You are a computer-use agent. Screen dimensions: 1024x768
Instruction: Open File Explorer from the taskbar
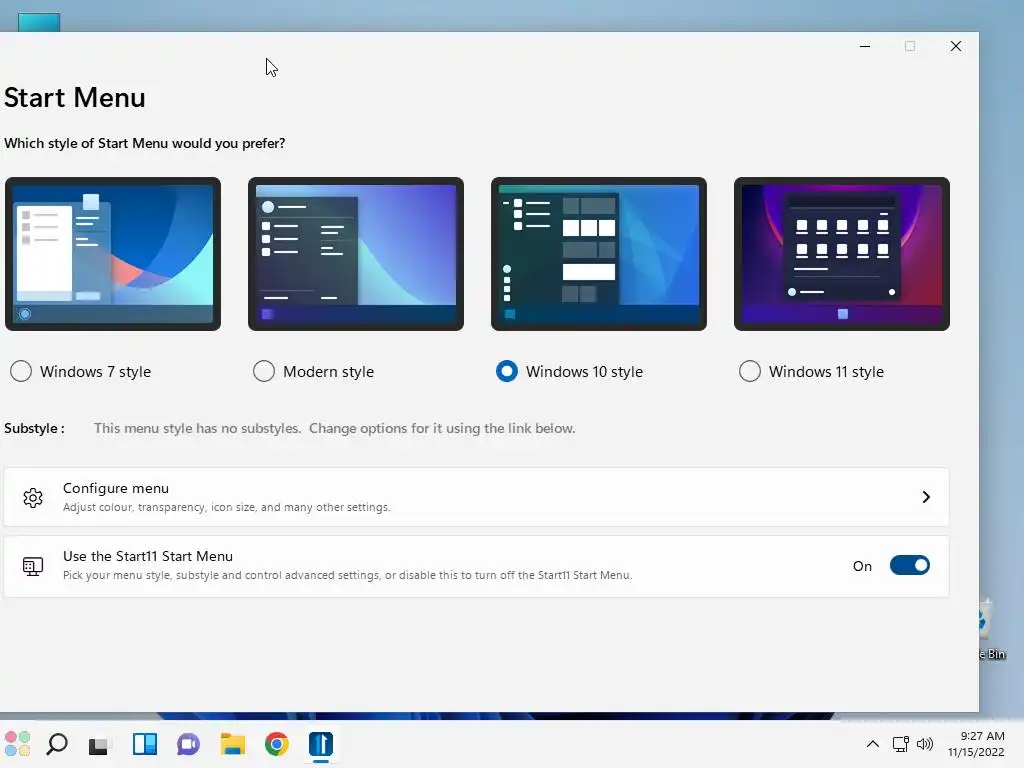tap(232, 744)
